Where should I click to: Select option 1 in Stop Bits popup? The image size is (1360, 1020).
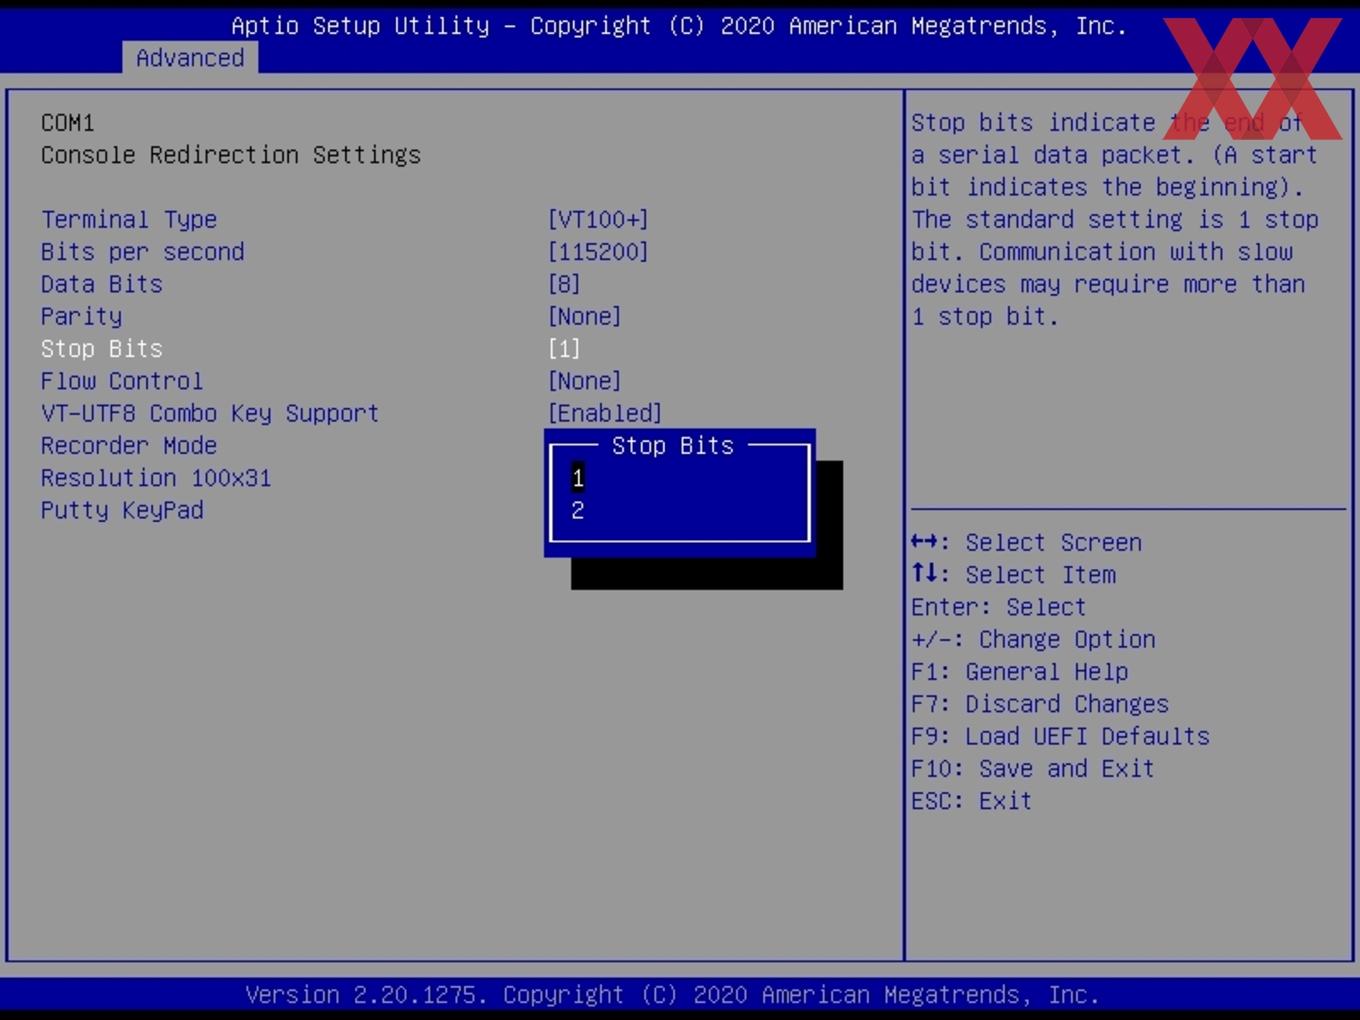(x=578, y=478)
